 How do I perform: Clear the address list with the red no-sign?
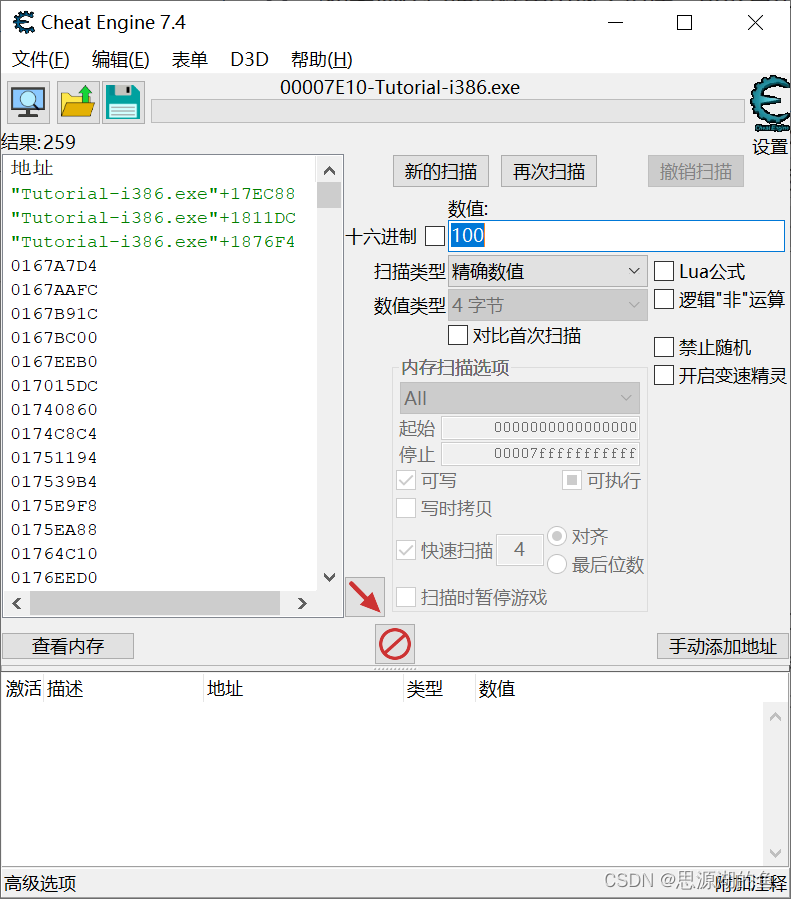[394, 644]
